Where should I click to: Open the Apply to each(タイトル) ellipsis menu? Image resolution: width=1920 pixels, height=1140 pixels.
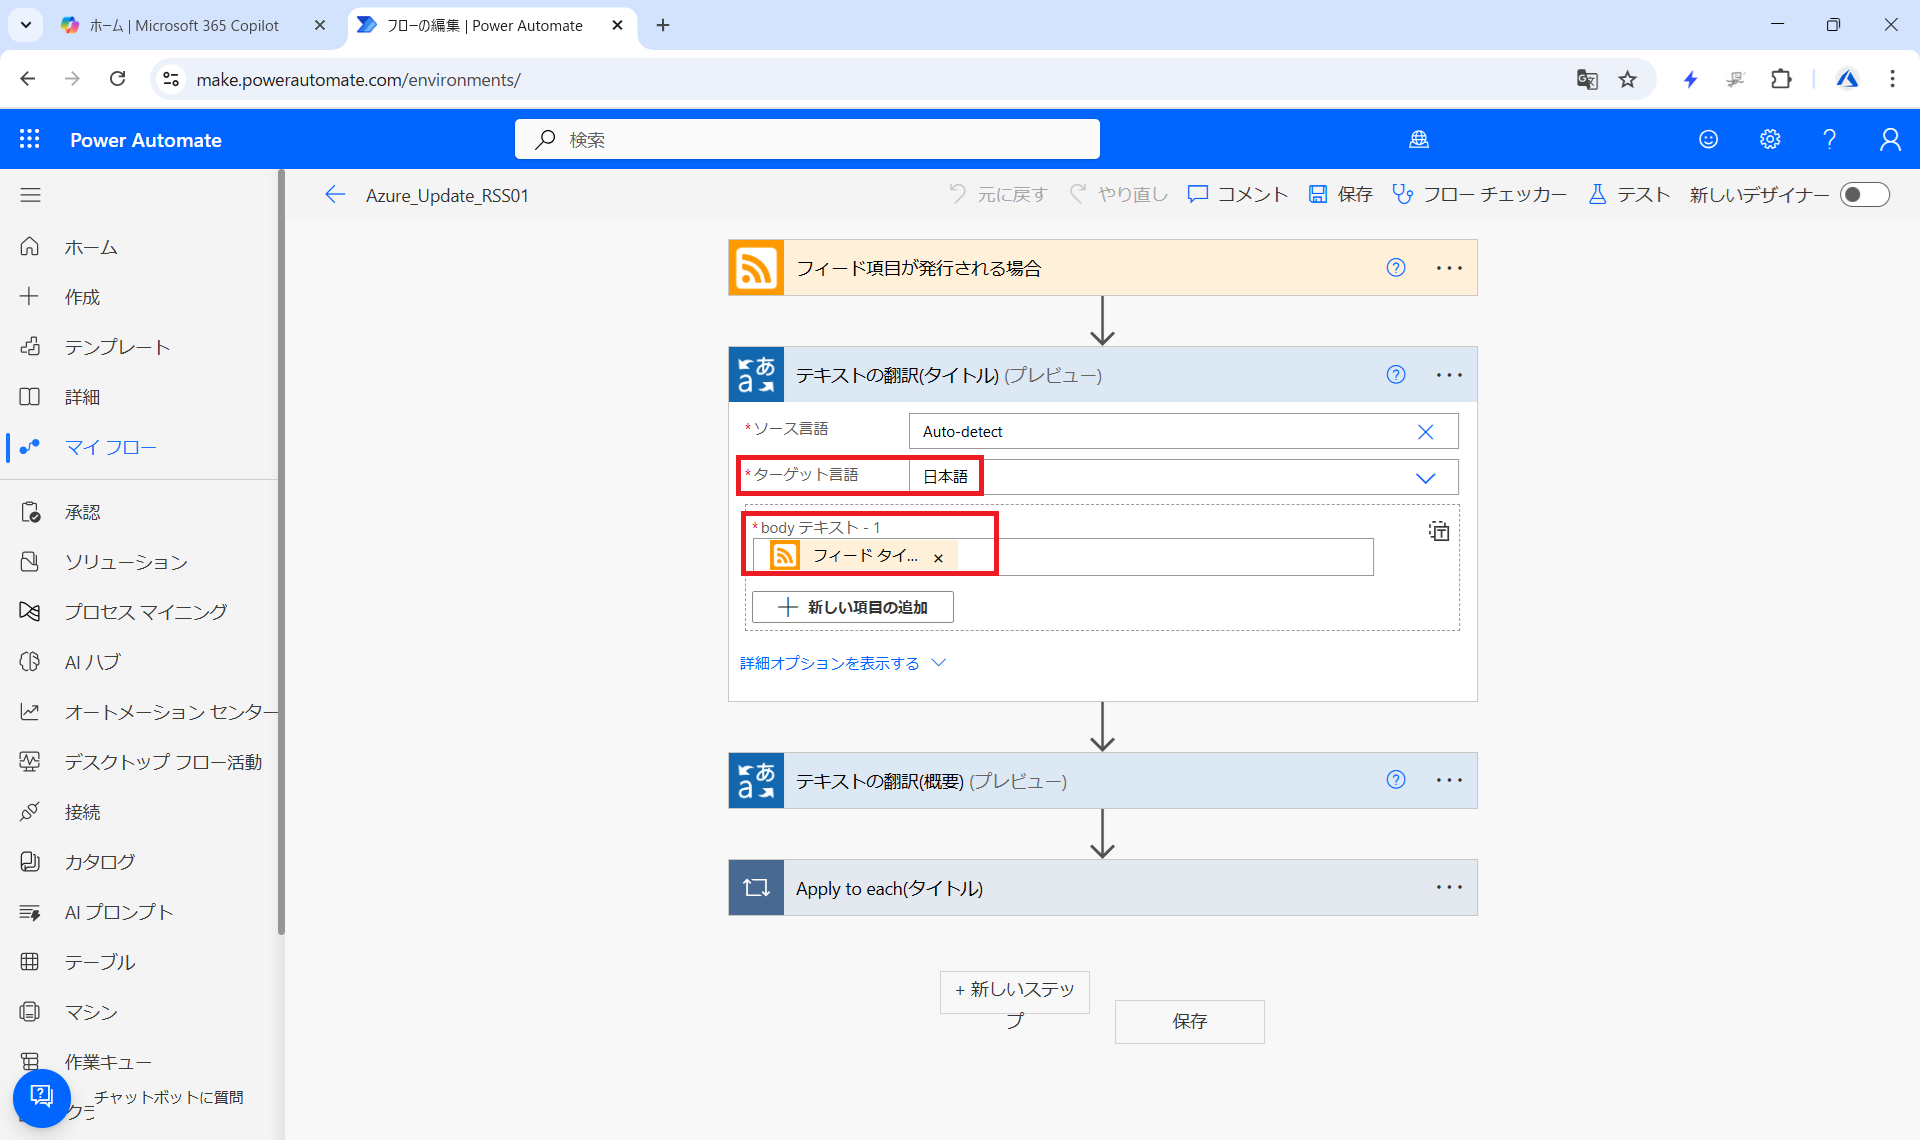[x=1449, y=888]
